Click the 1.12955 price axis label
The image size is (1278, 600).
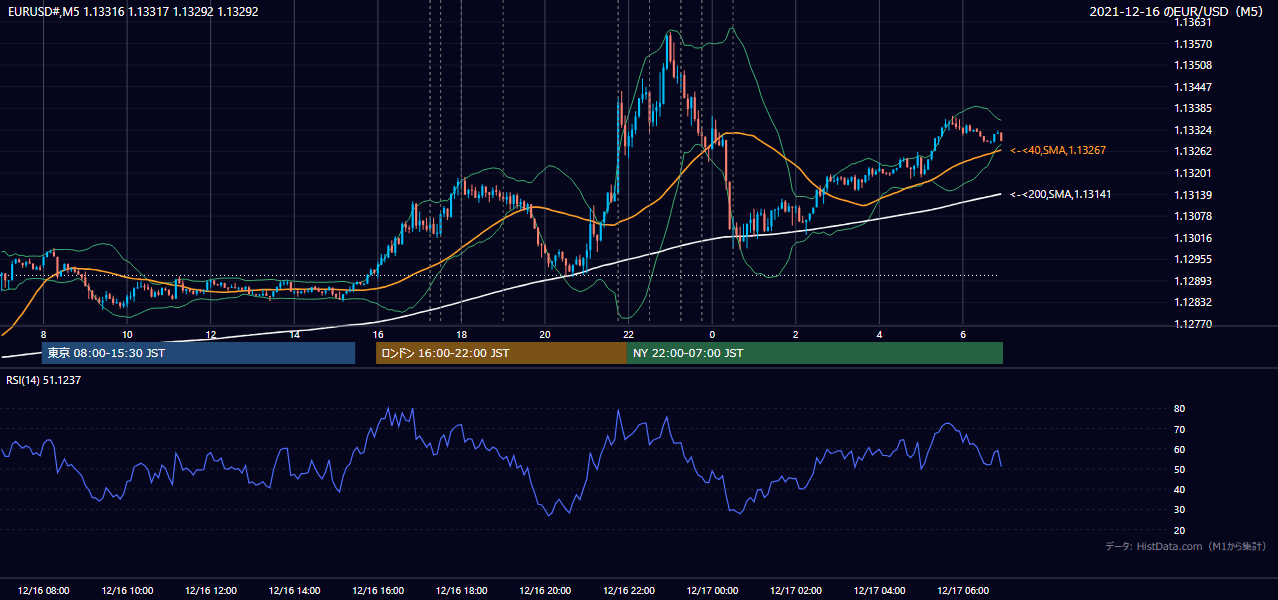[1194, 259]
